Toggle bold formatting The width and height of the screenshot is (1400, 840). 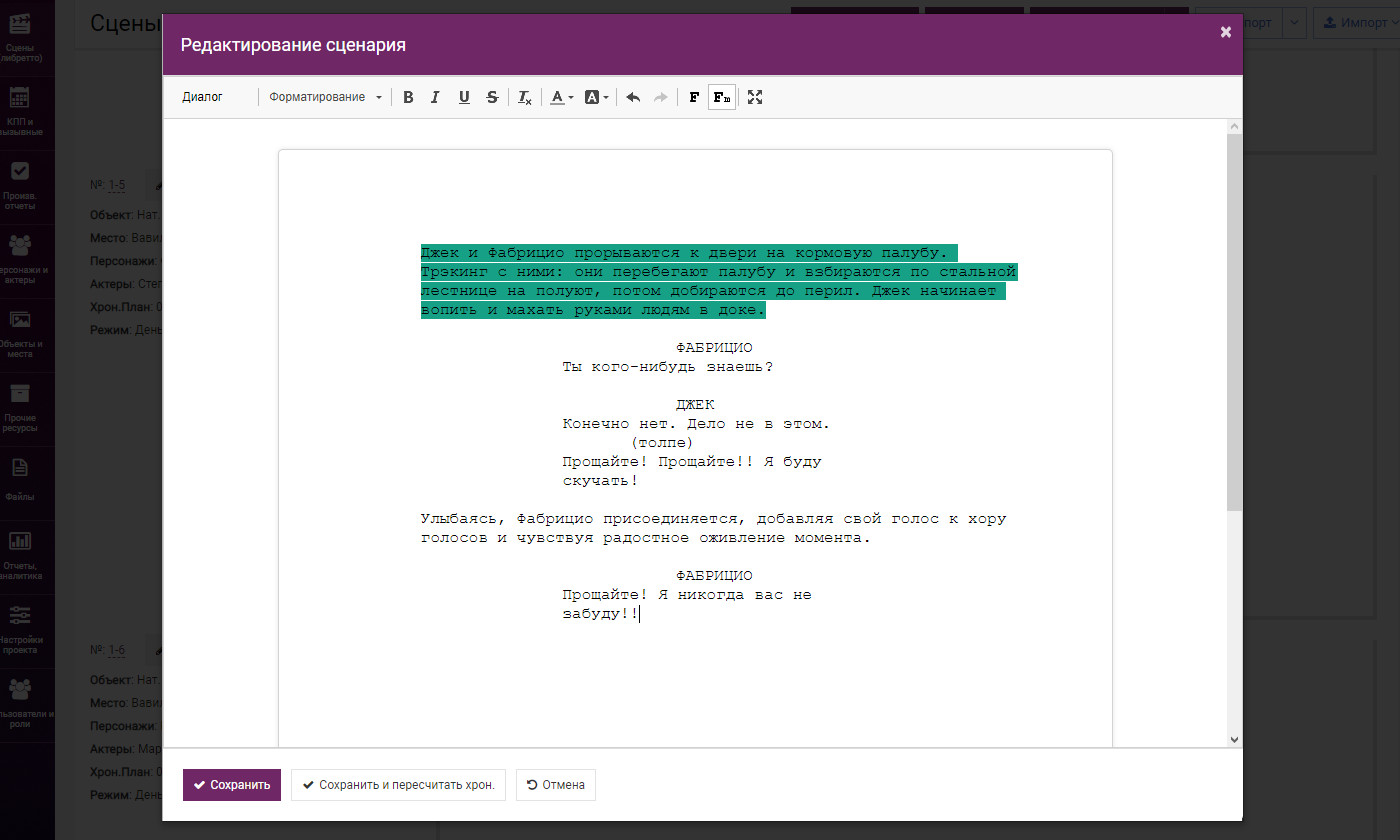pyautogui.click(x=408, y=97)
